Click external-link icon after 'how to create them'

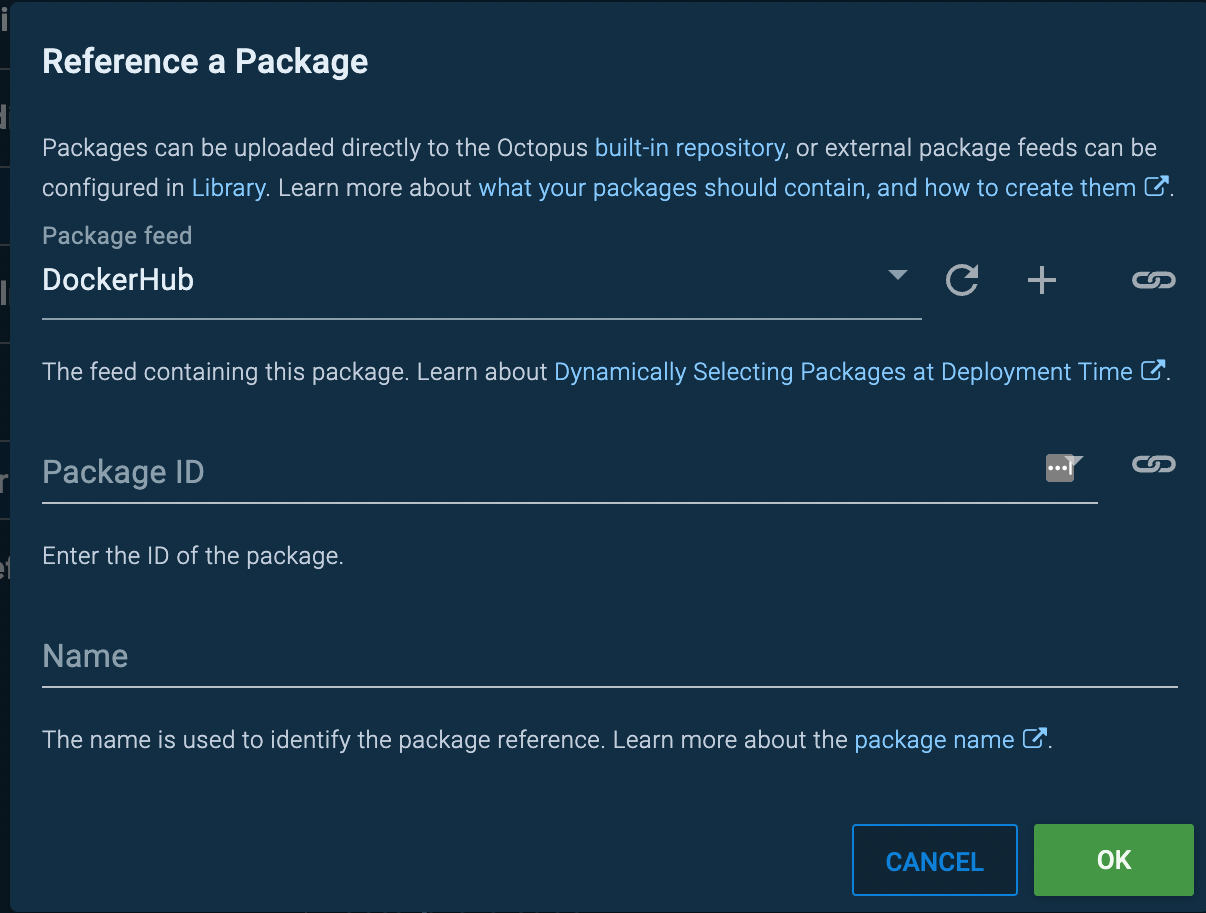point(1156,187)
